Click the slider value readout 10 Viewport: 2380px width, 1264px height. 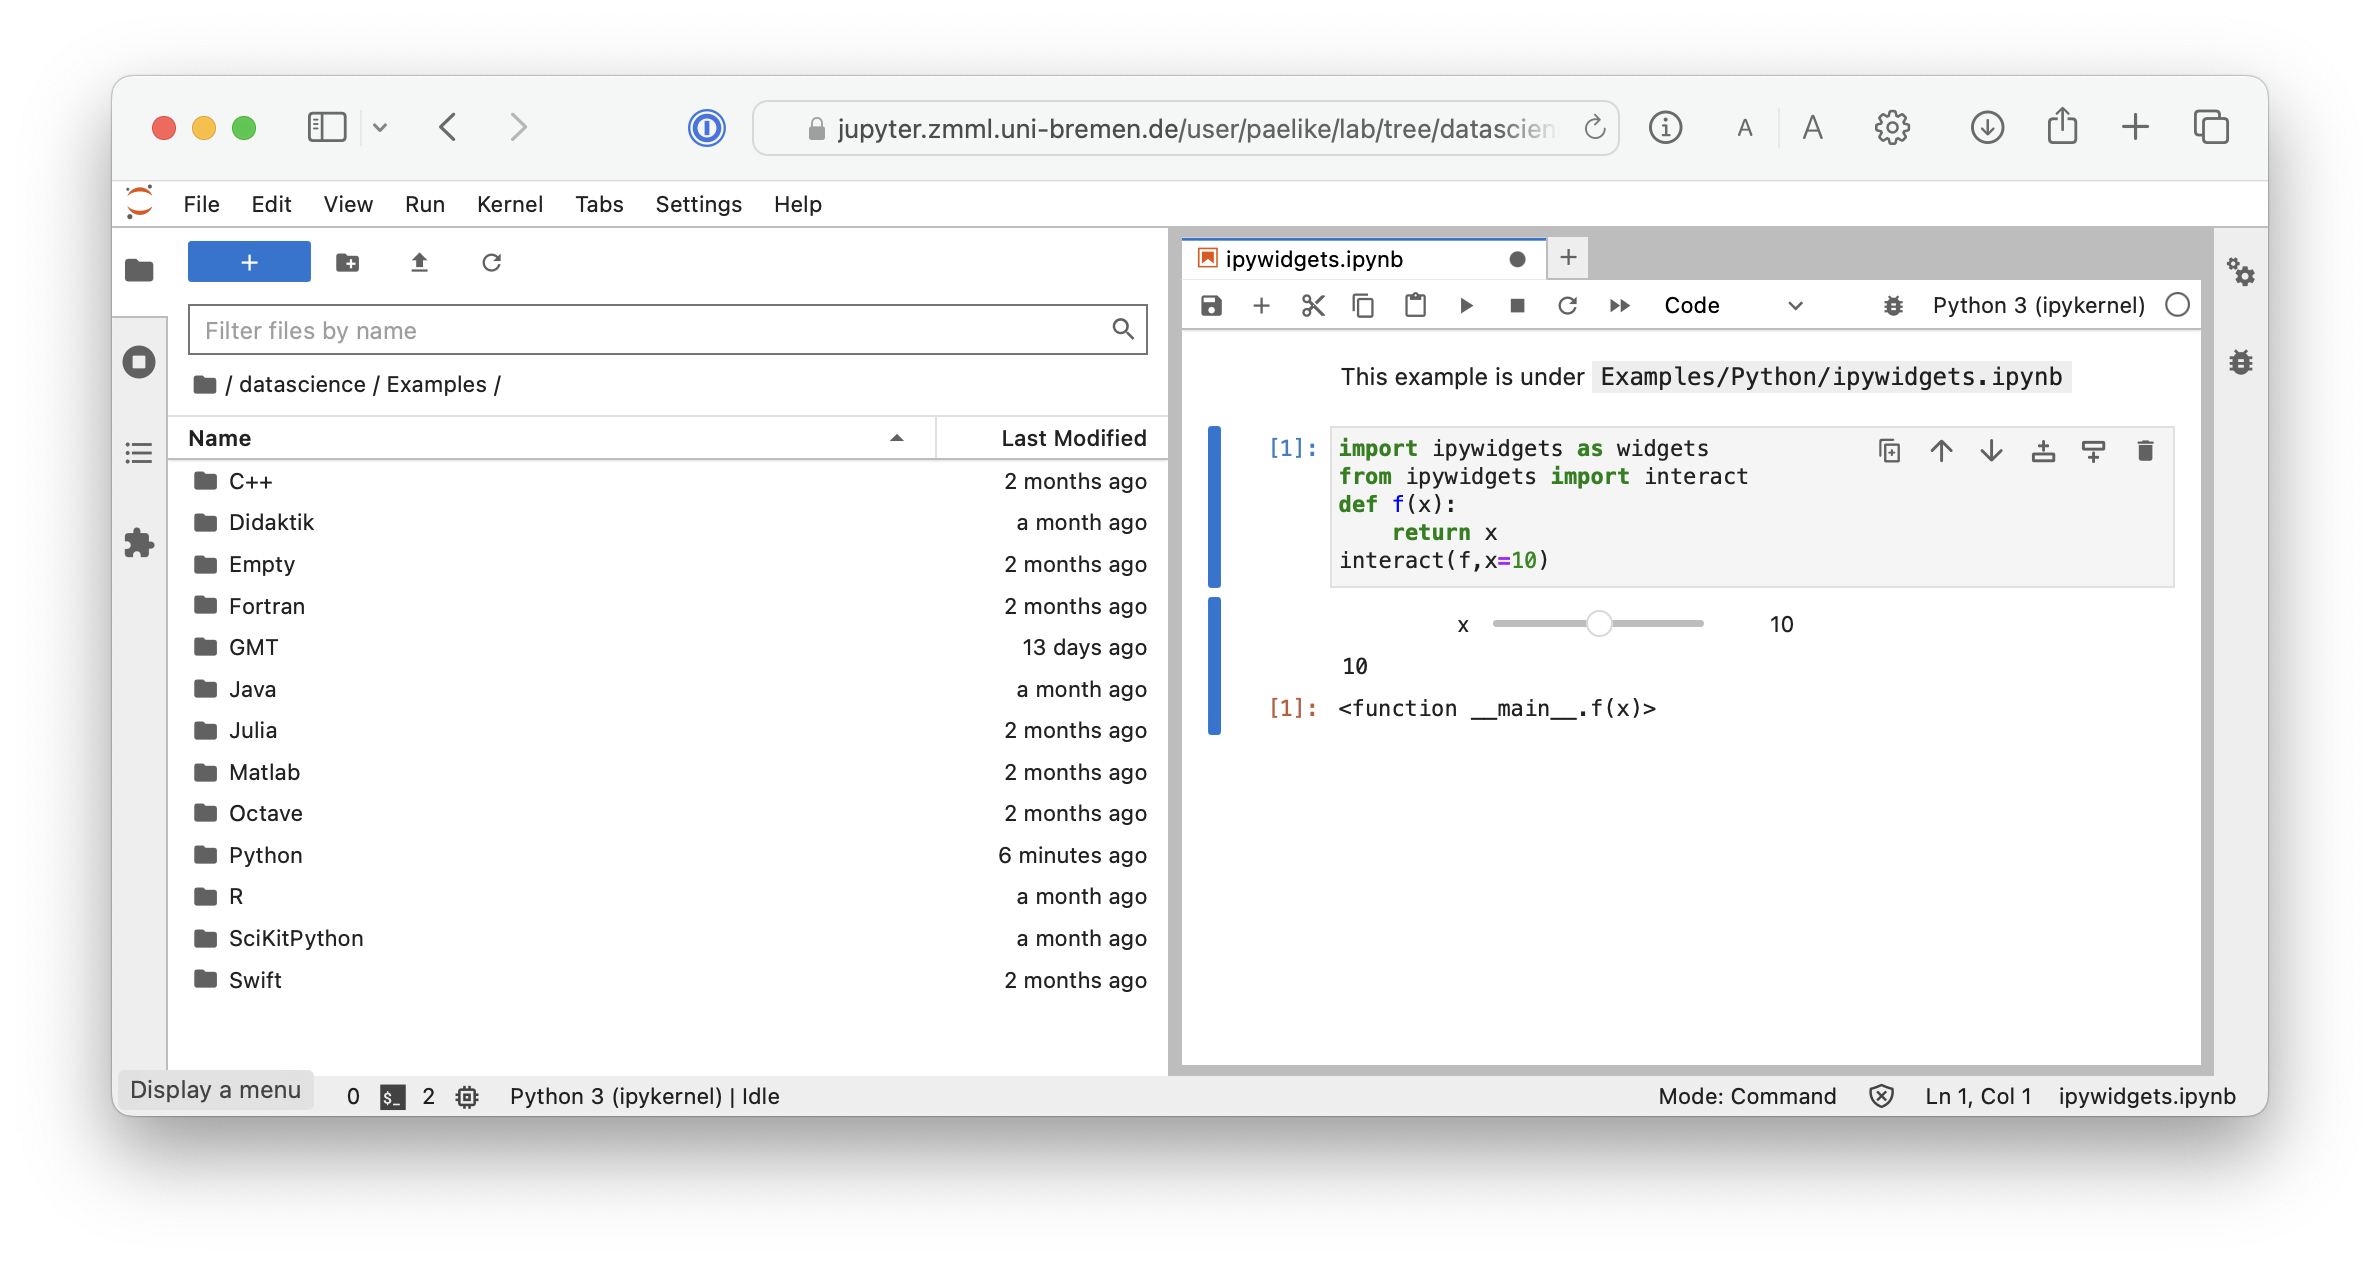tap(1781, 624)
